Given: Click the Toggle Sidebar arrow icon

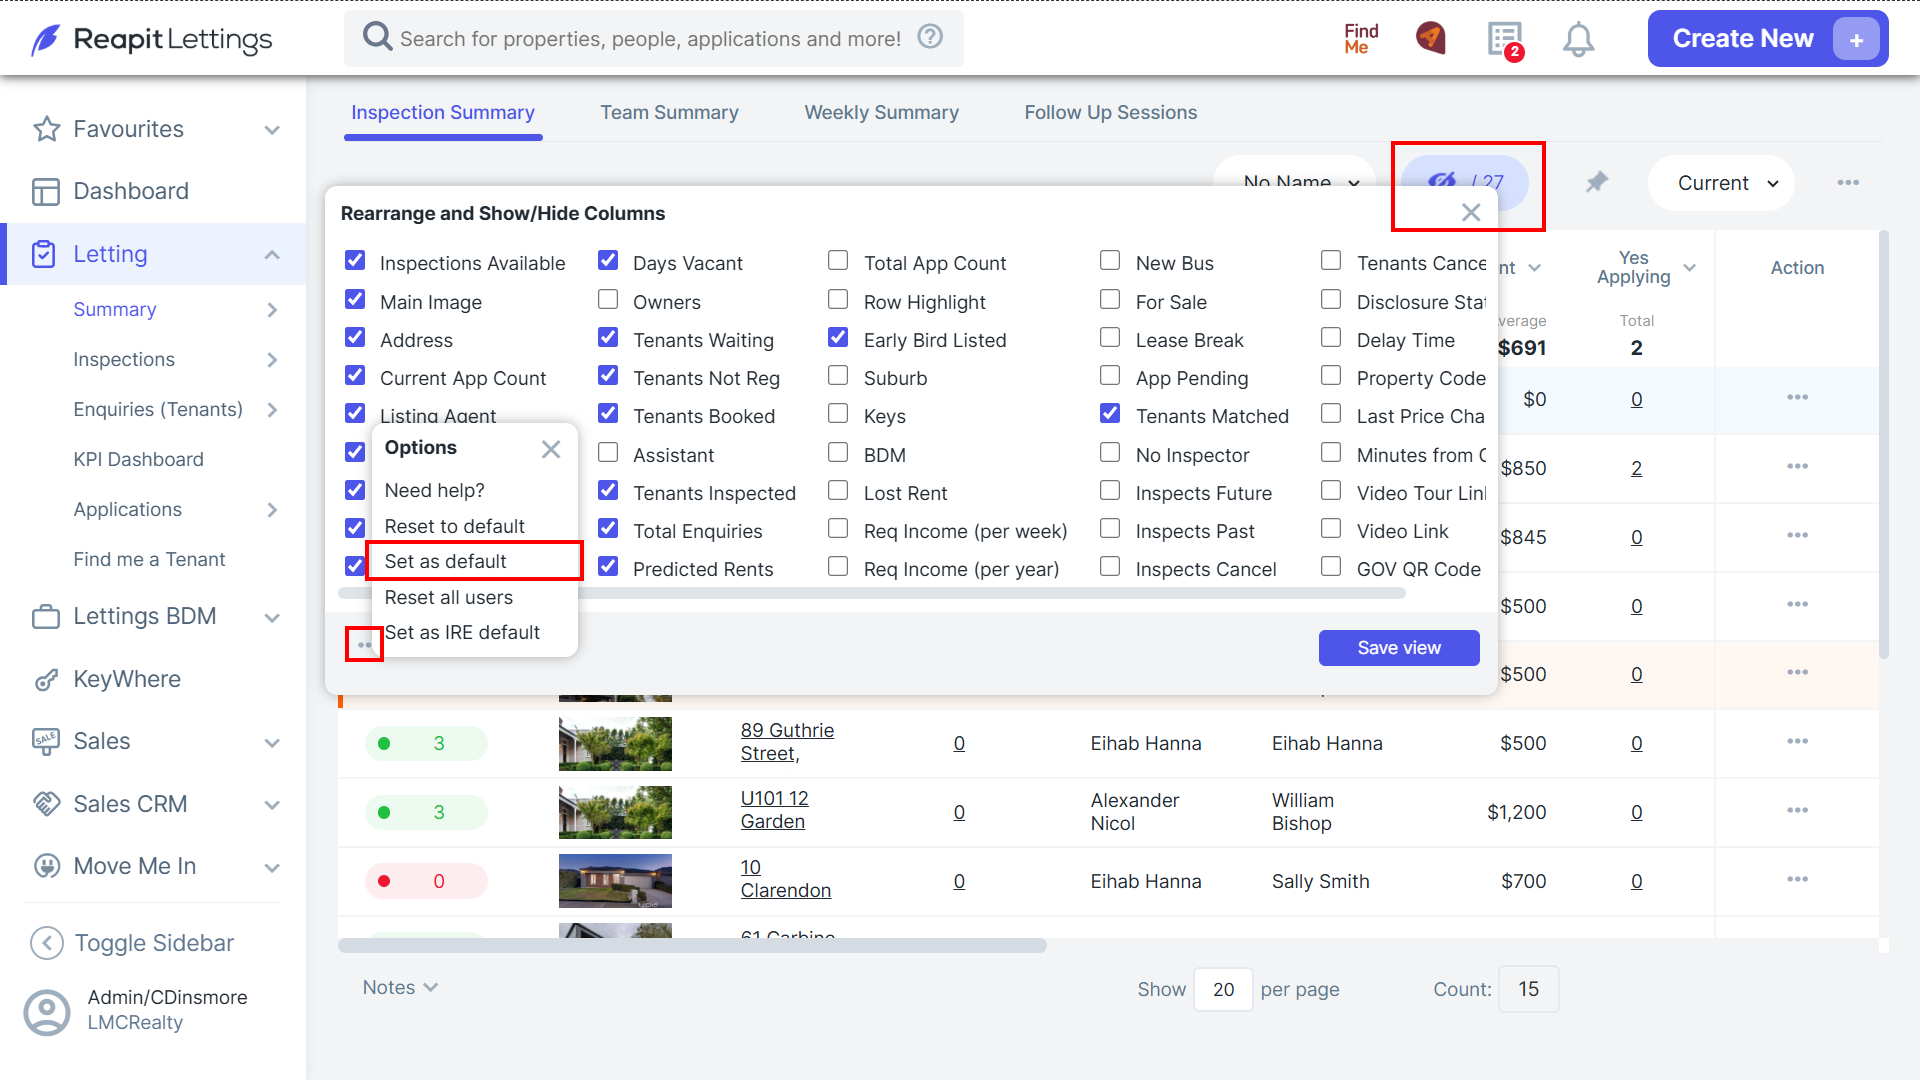Looking at the screenshot, I should click(x=47, y=942).
